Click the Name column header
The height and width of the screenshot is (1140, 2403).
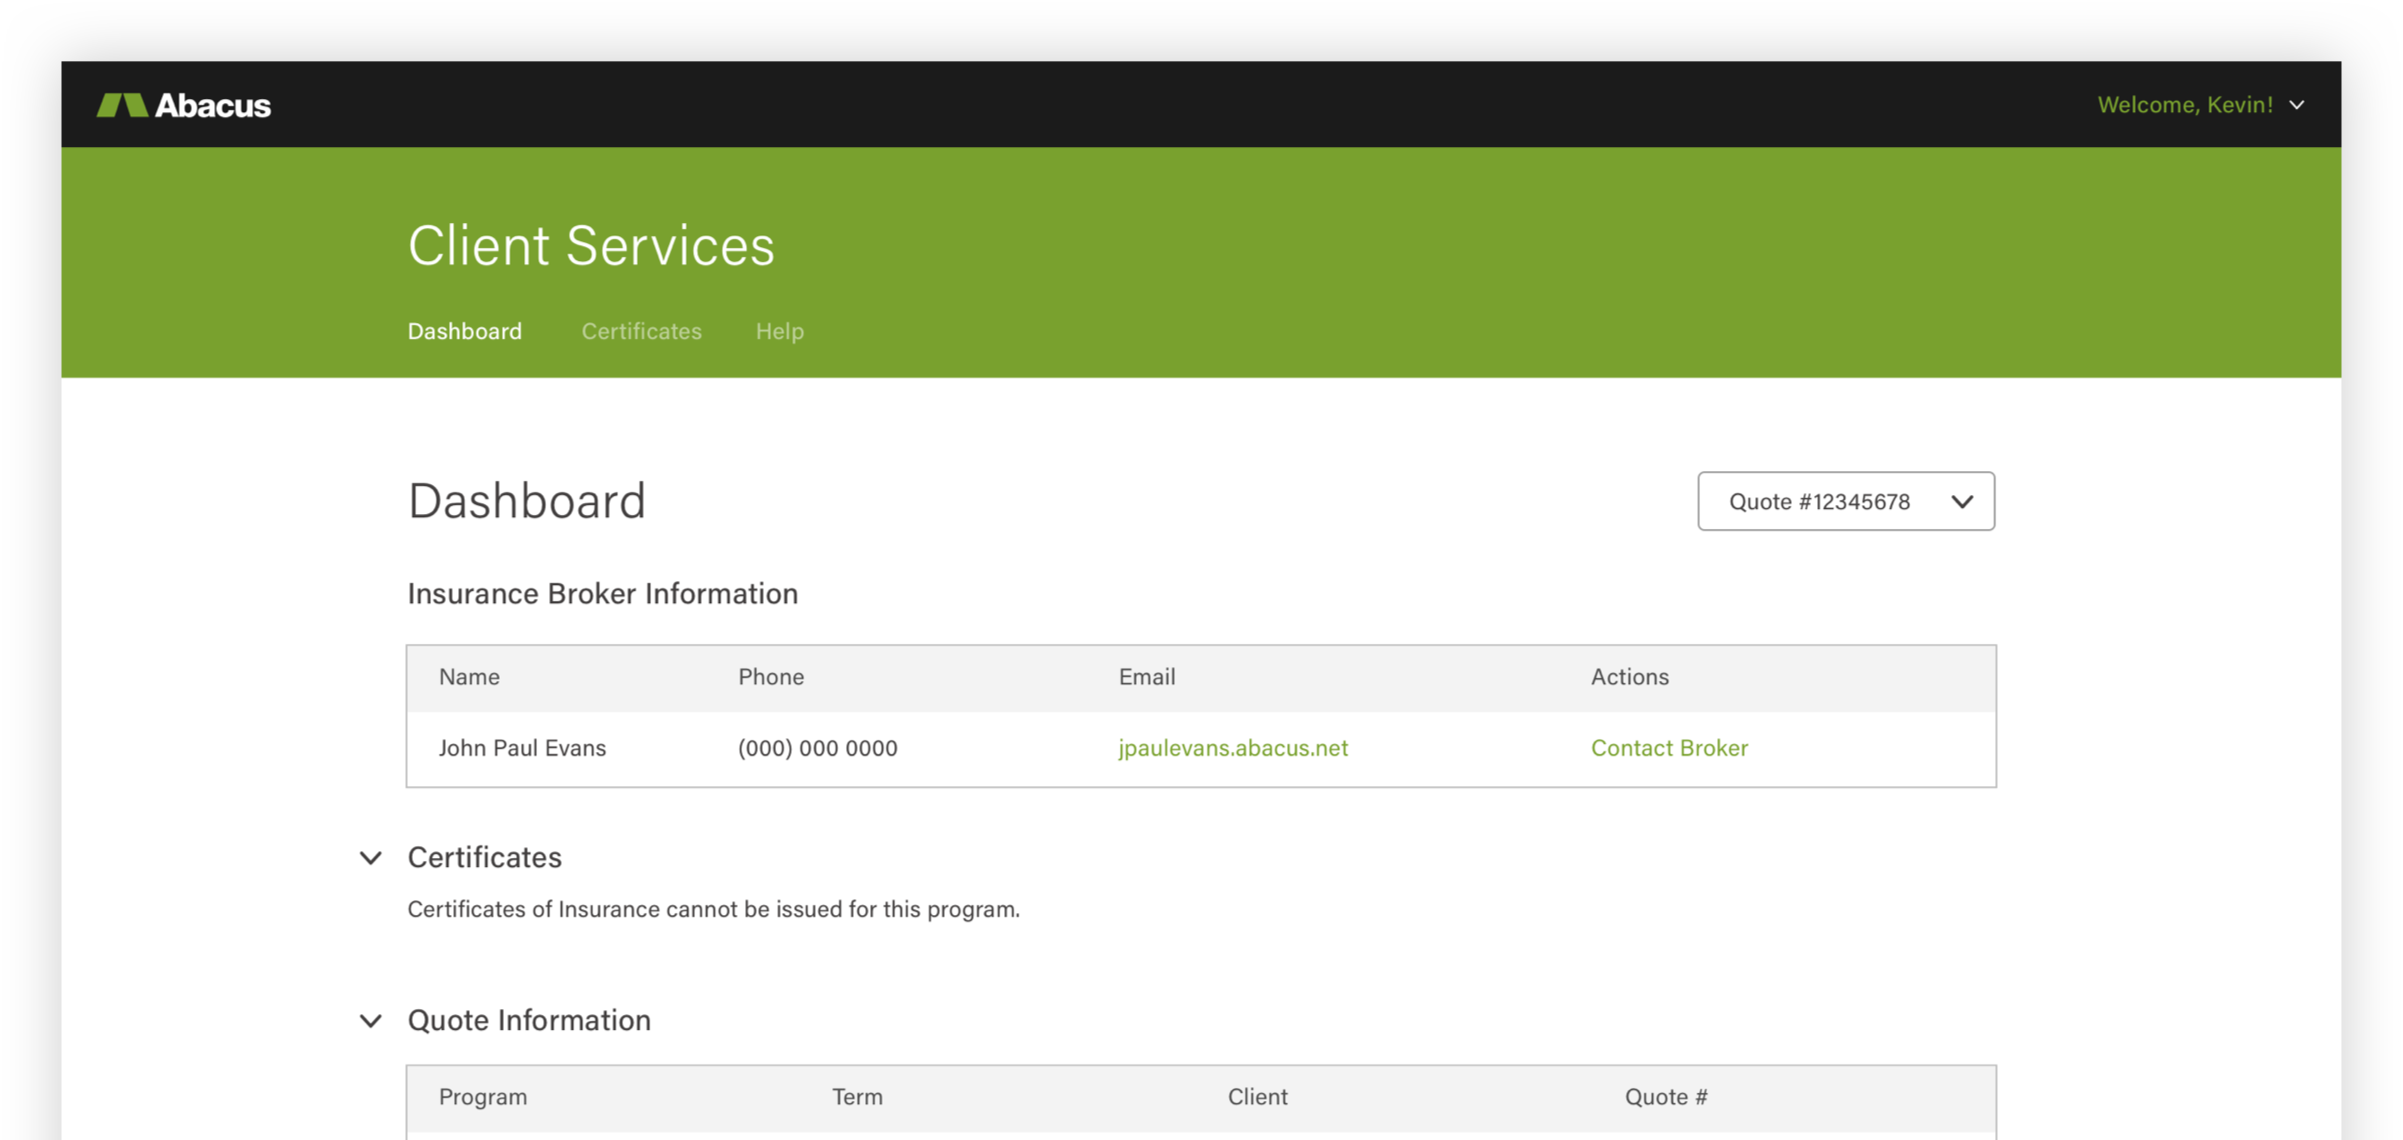point(469,677)
